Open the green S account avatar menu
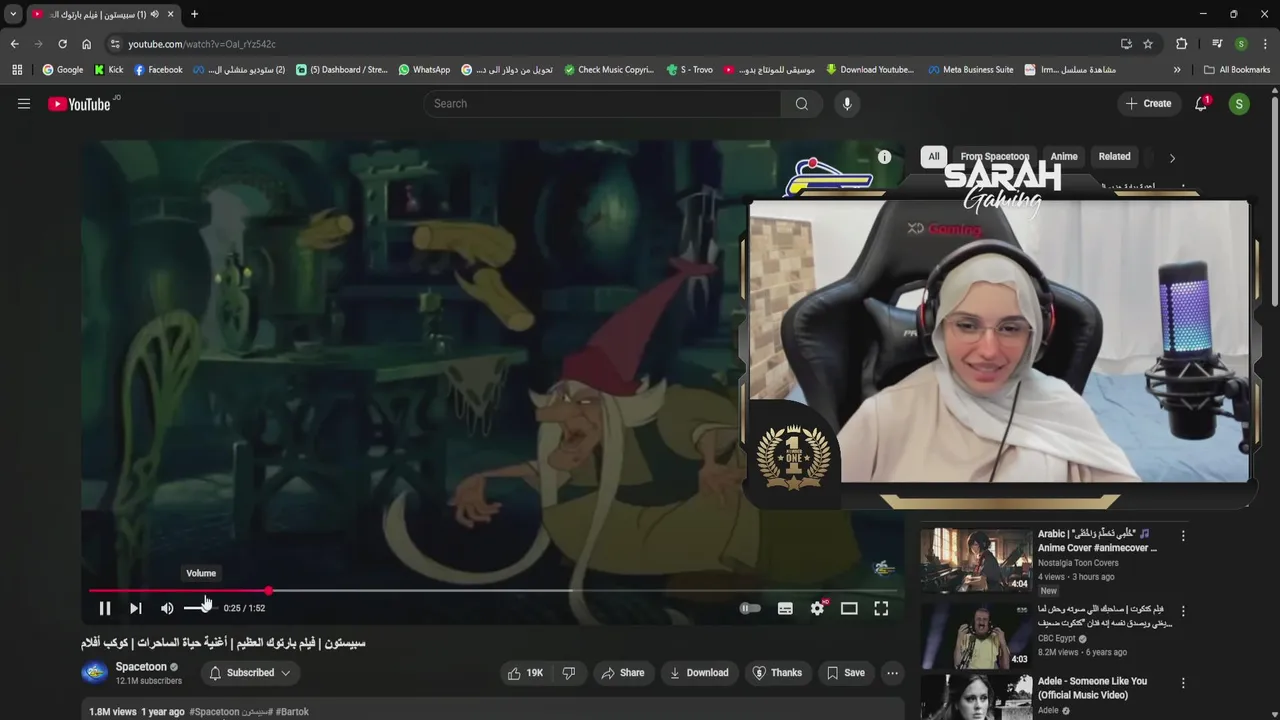Screen dimensions: 1280x720 1239,104
